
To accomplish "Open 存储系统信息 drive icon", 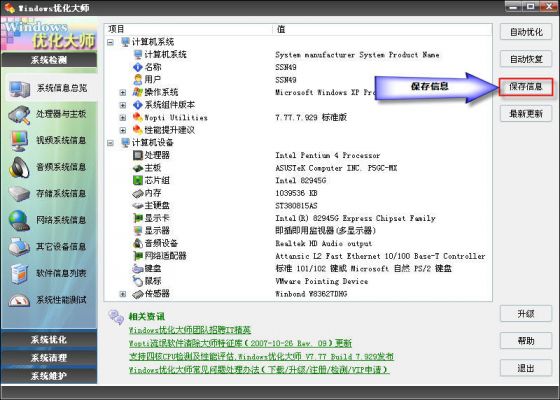I will 19,194.
